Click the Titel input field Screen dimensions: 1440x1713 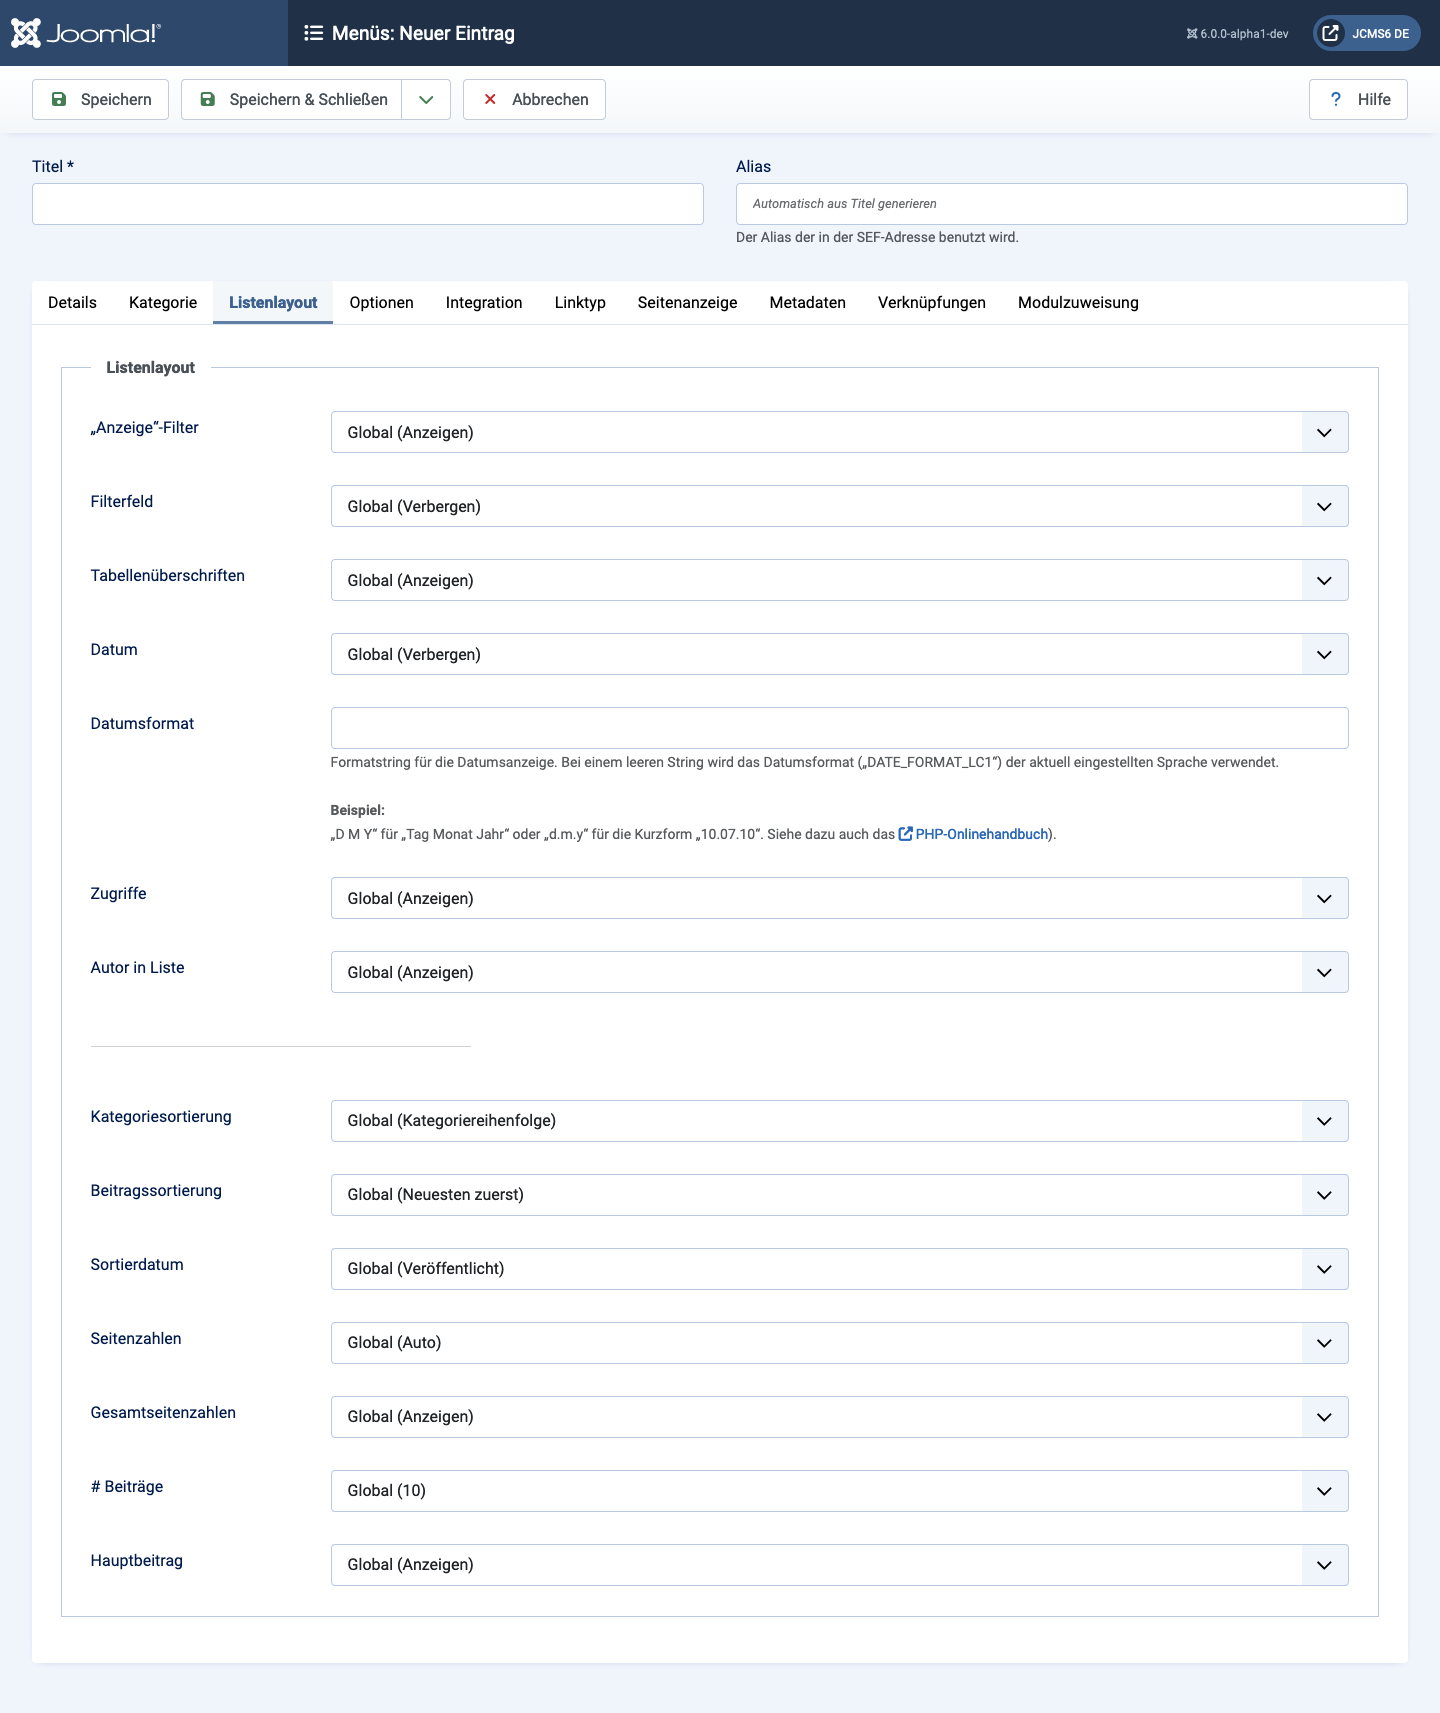point(368,204)
